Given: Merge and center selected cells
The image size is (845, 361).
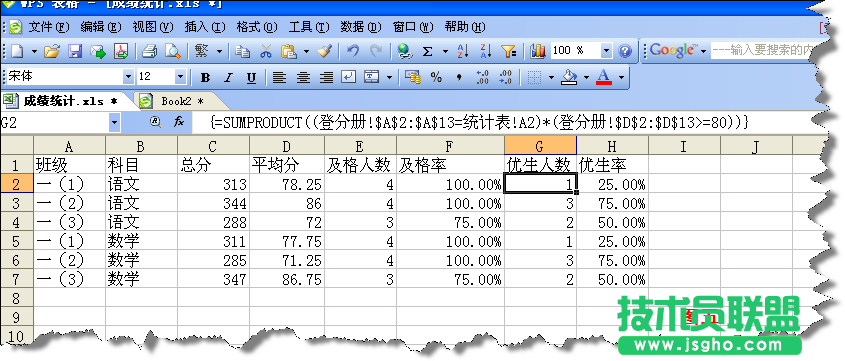Looking at the screenshot, I should tap(372, 78).
